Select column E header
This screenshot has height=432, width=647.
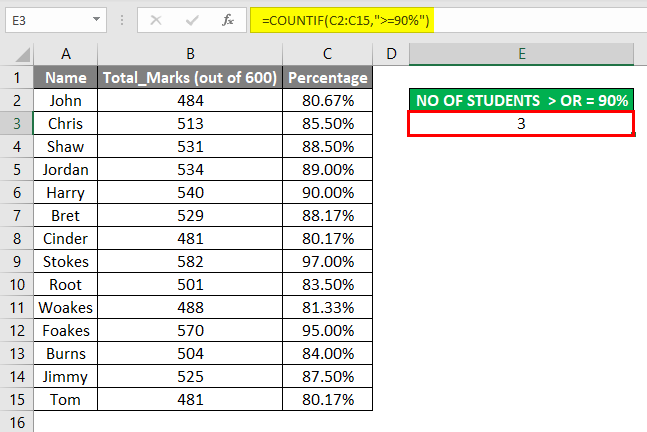click(522, 54)
